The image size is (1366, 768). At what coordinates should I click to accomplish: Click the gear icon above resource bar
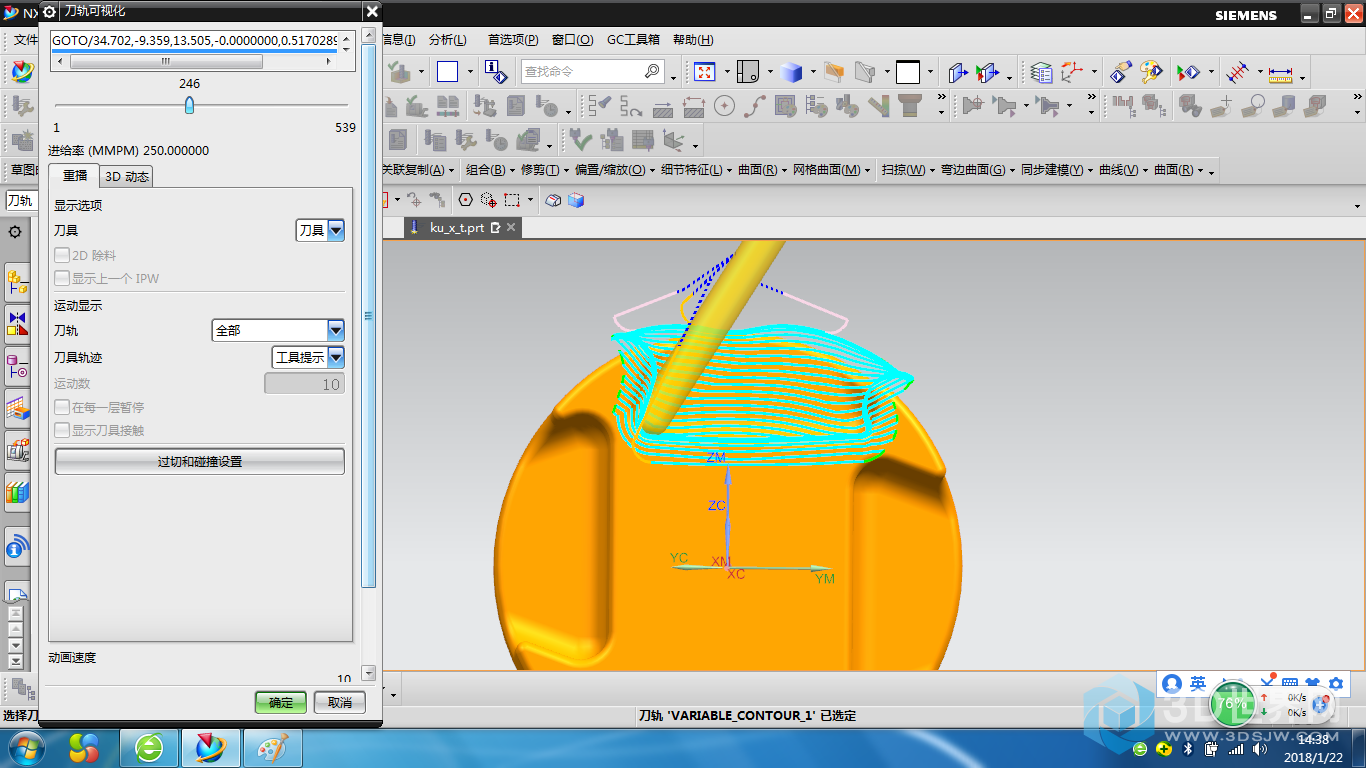tap(15, 232)
